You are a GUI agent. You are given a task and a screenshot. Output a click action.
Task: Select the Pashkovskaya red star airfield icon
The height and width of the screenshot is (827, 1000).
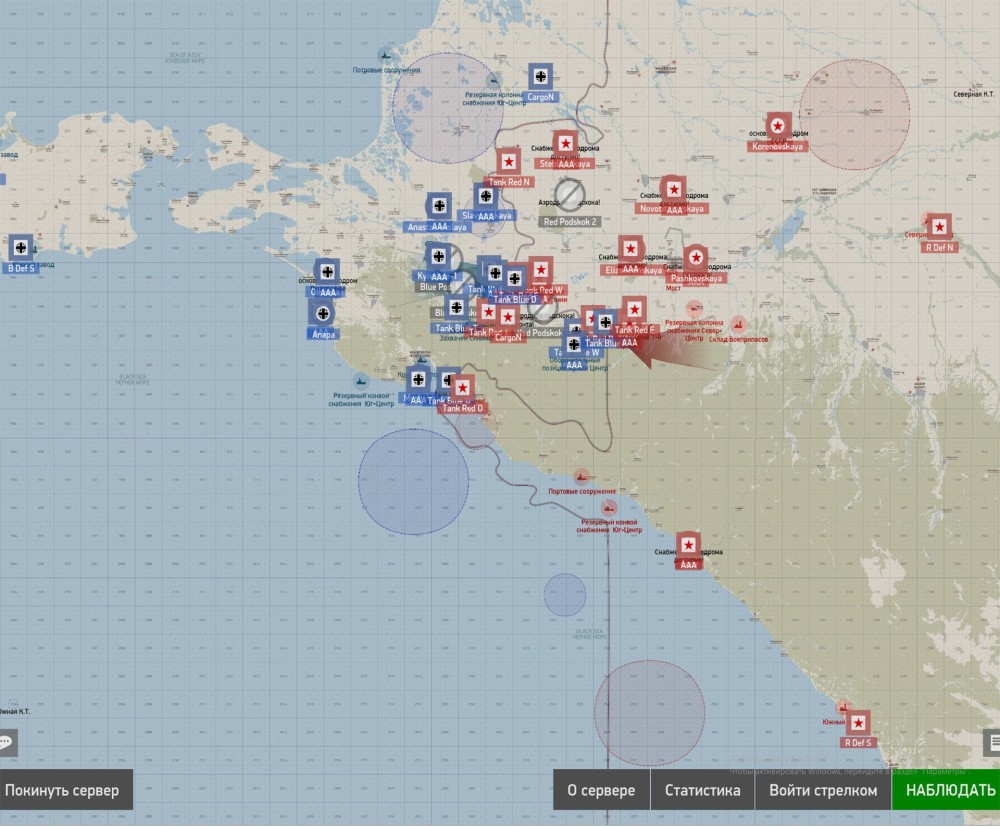coord(696,258)
